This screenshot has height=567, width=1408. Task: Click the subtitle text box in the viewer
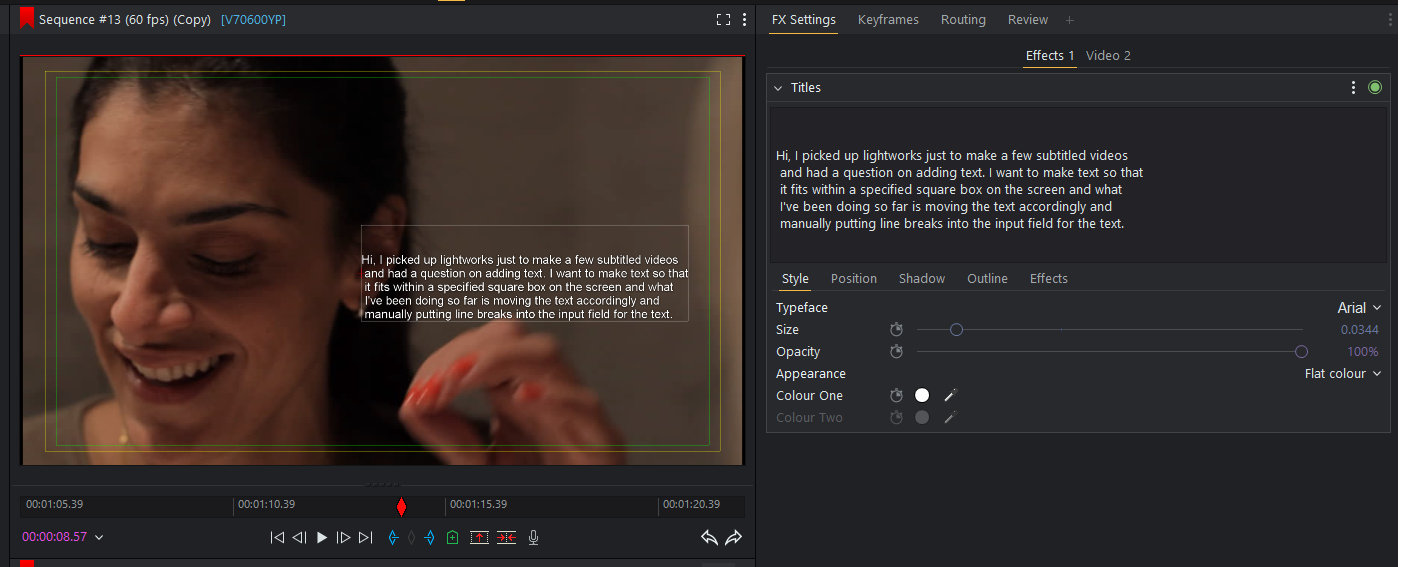point(525,273)
